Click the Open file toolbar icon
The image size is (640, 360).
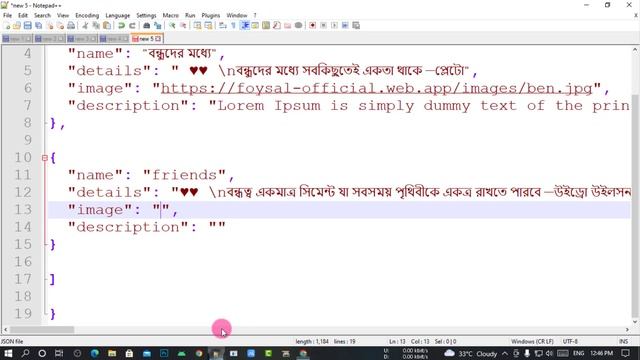[x=17, y=26]
